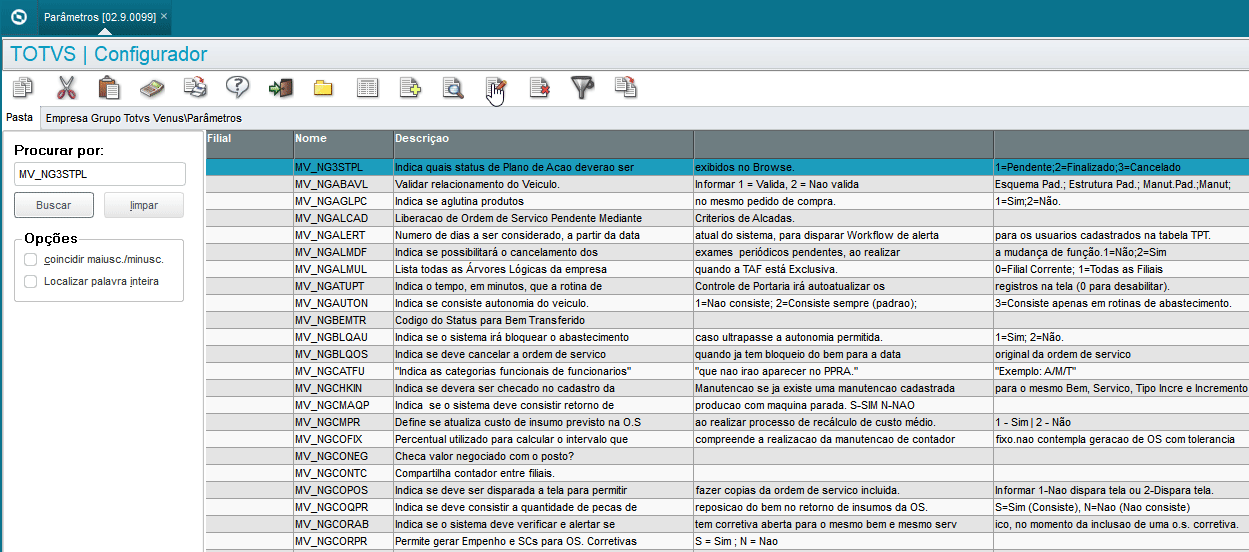Select the Pasta tab

pos(19,117)
